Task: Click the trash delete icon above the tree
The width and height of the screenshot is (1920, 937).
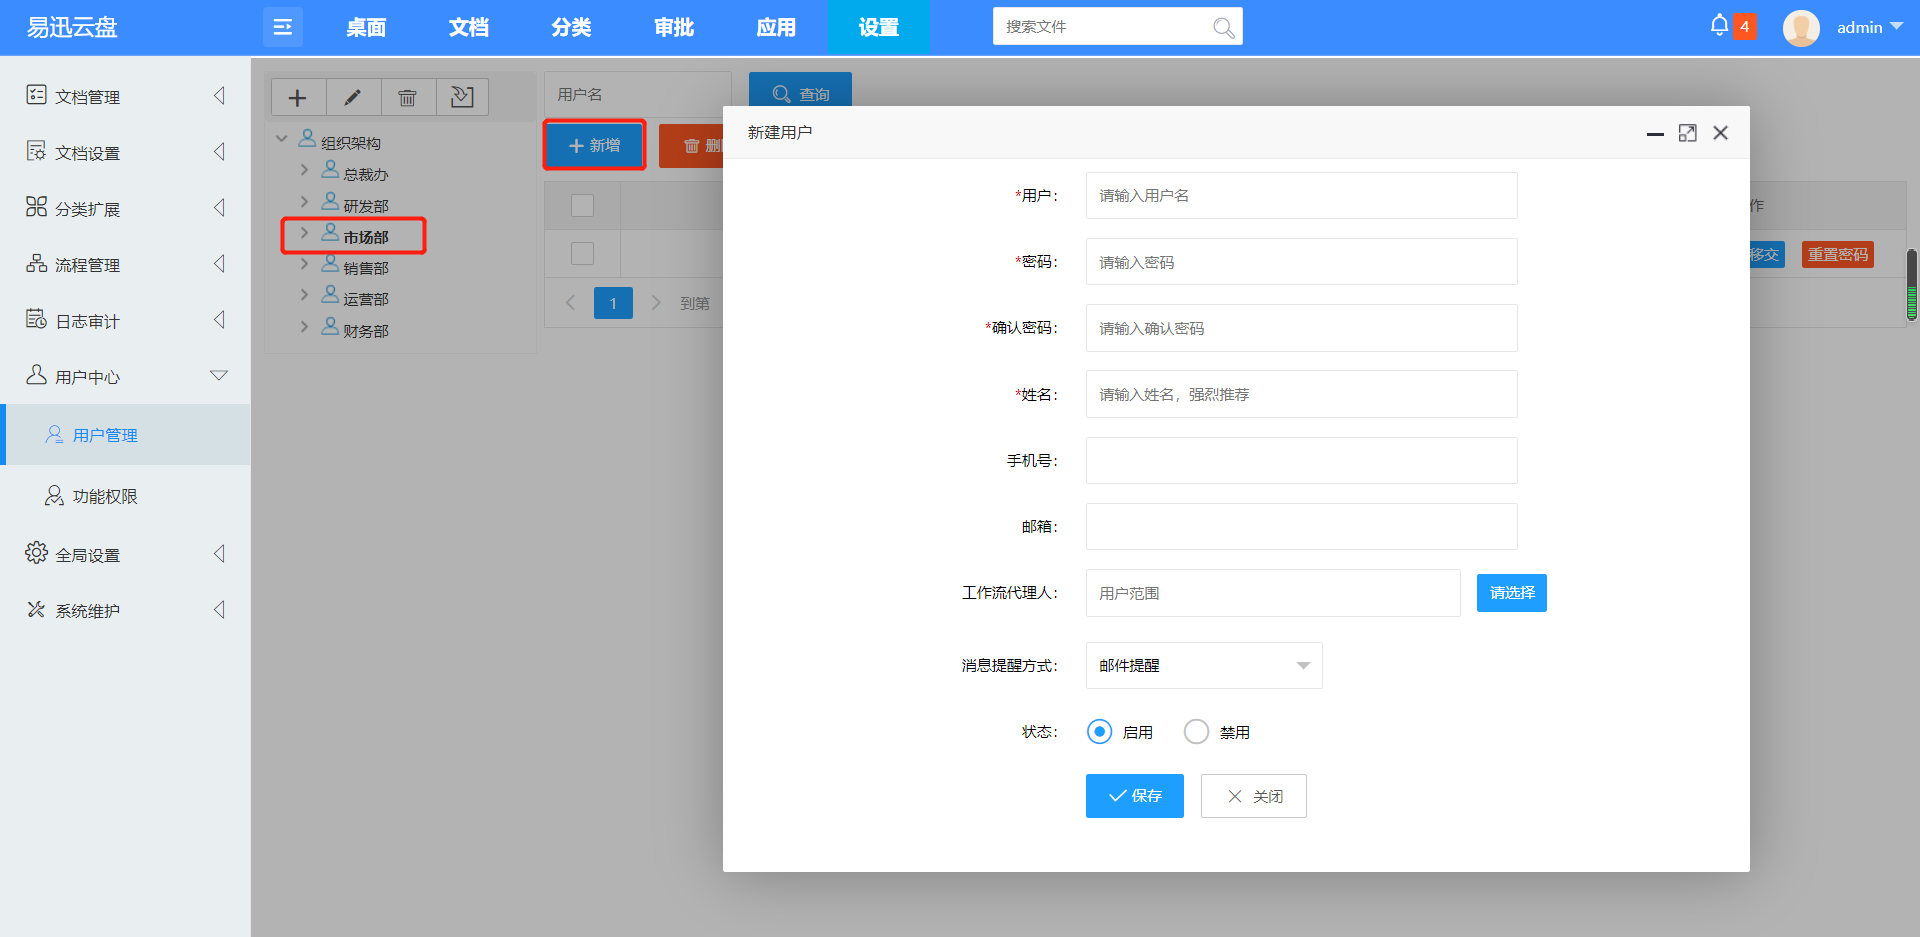Action: click(407, 97)
